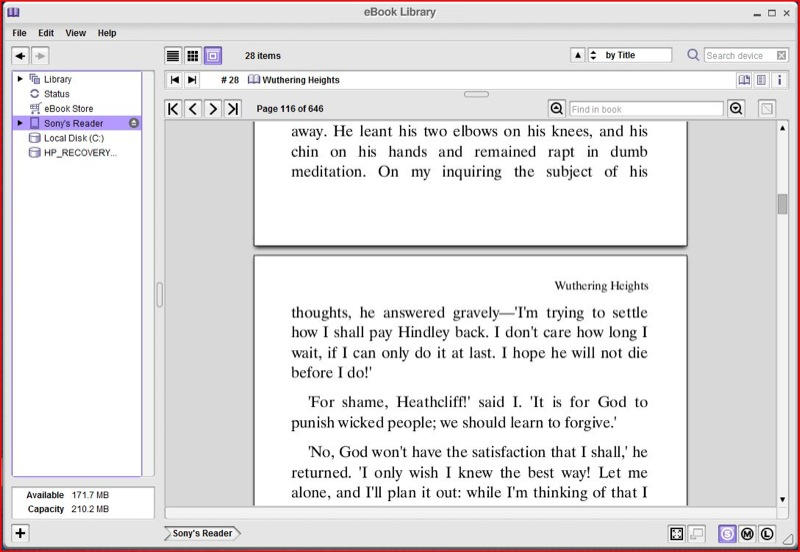The image size is (800, 552).
Task: Find previous match in book
Action: click(x=557, y=109)
